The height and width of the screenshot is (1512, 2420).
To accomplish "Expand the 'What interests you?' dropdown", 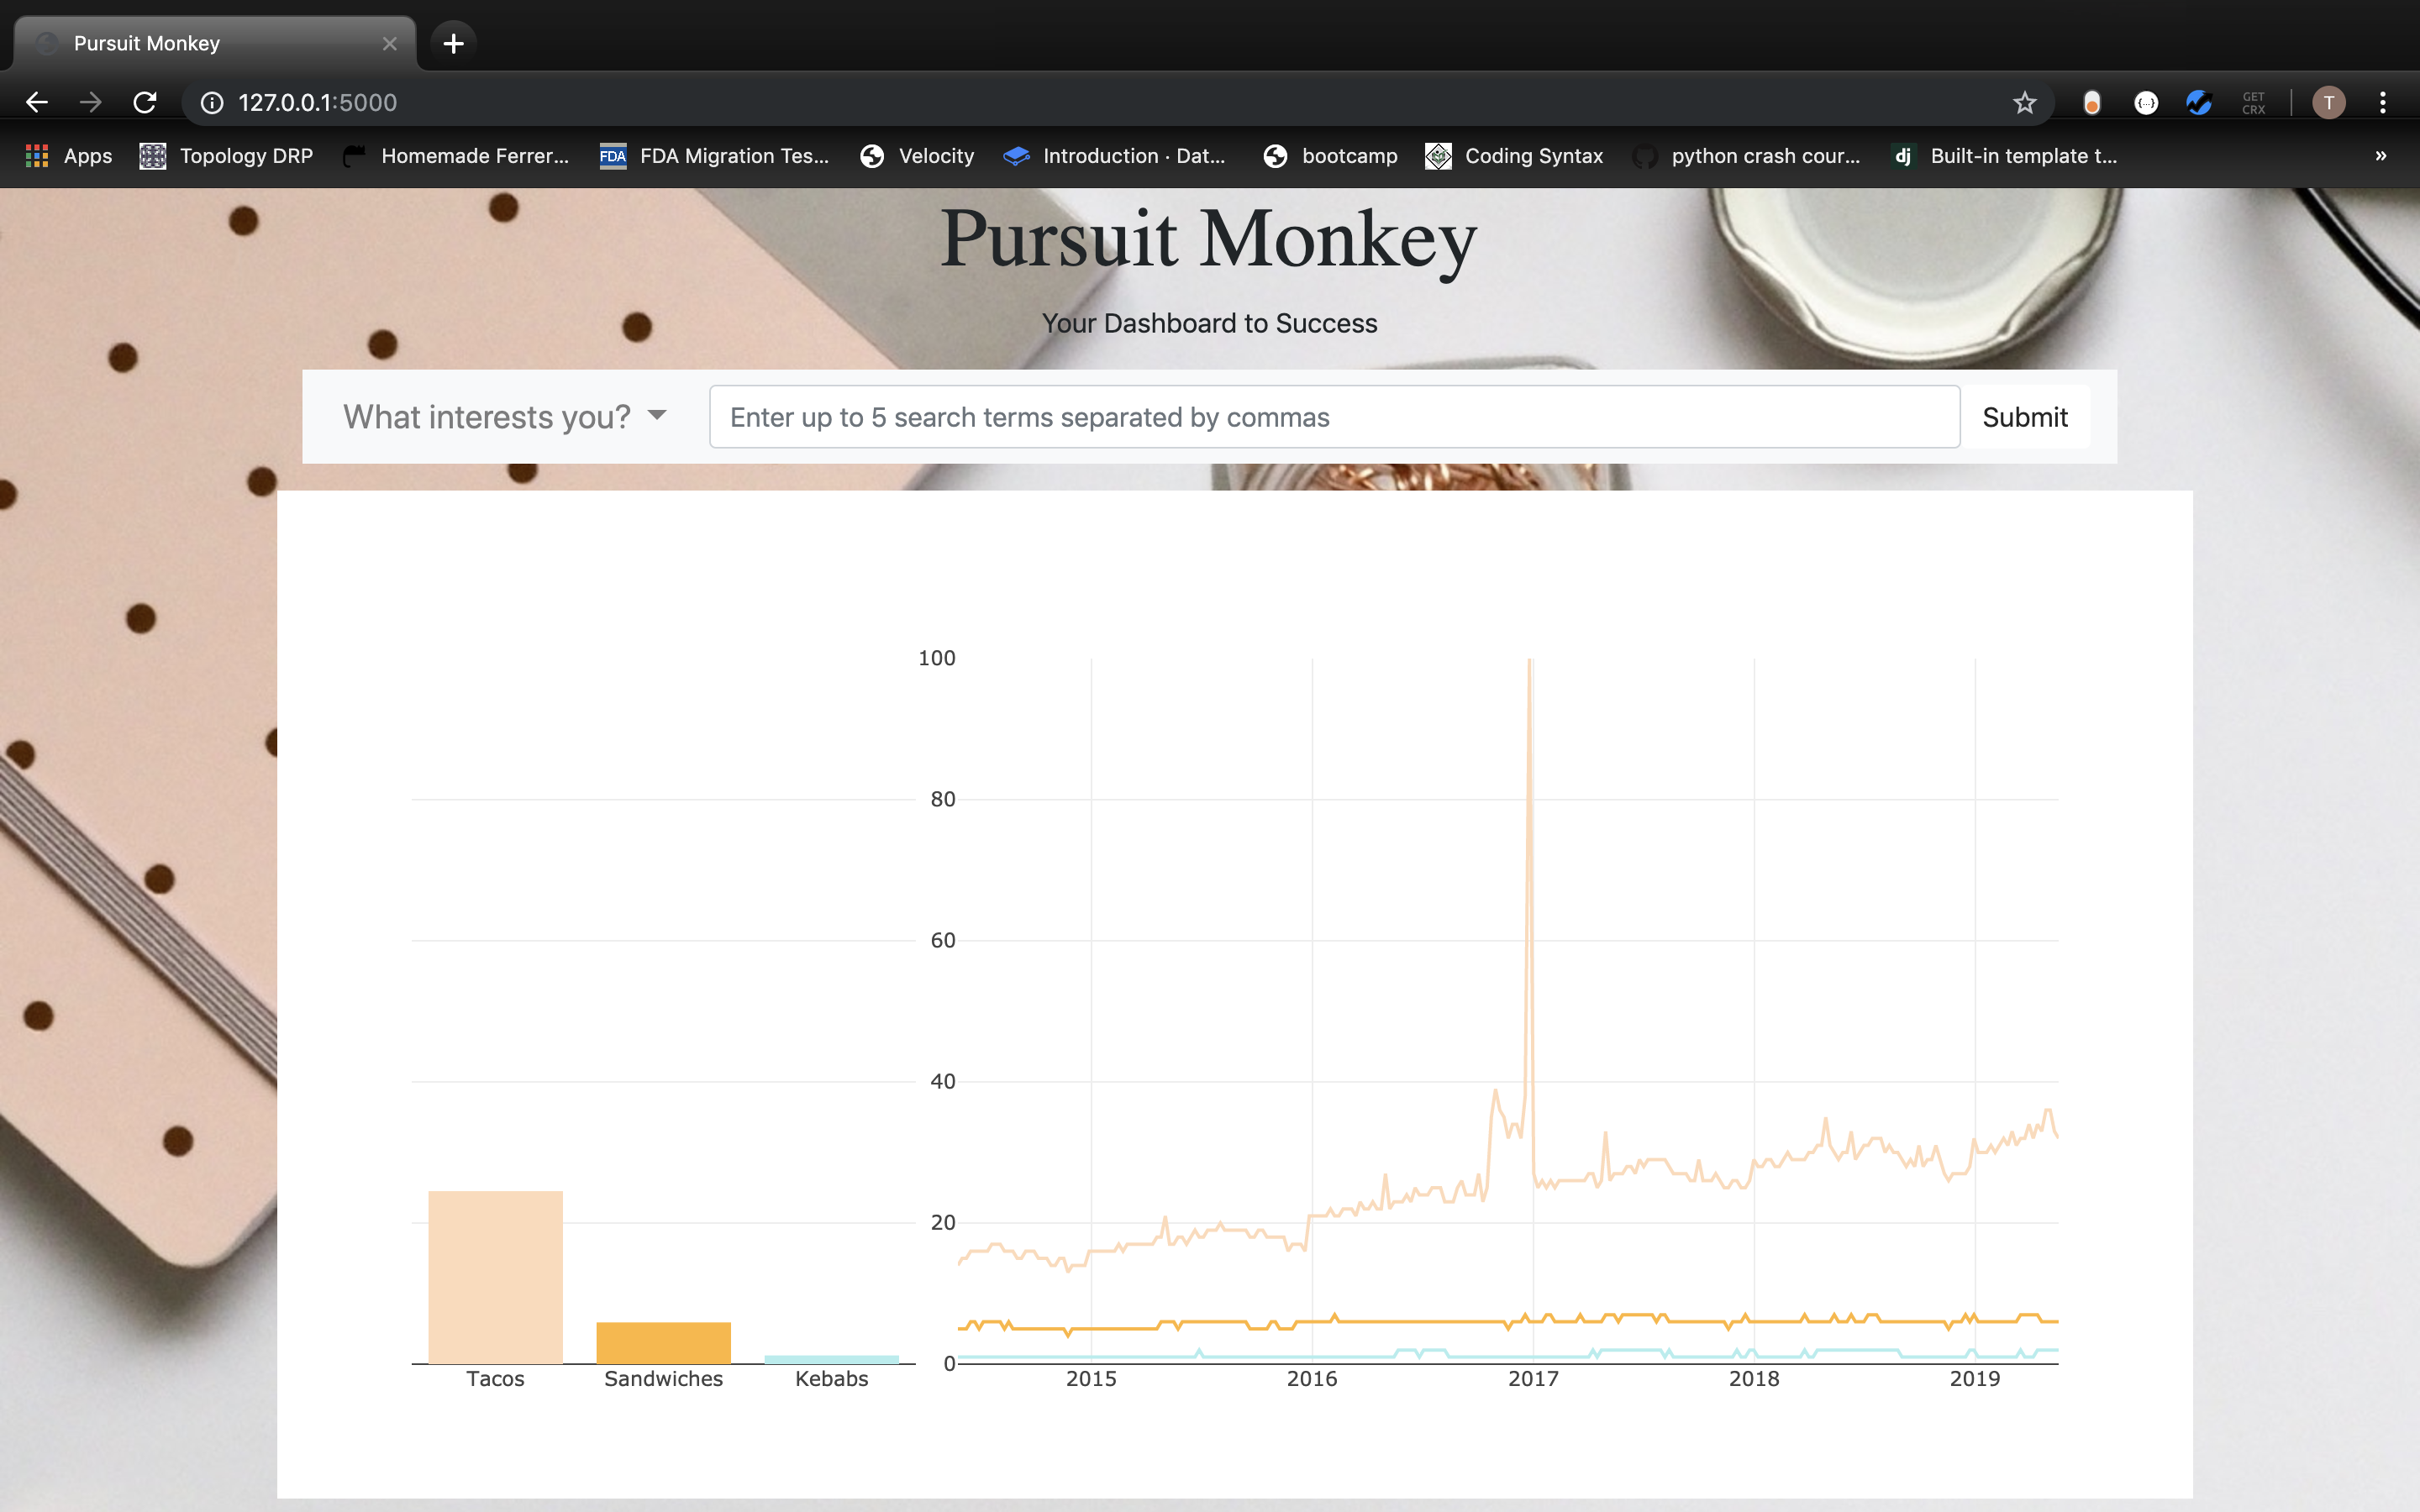I will coord(505,417).
